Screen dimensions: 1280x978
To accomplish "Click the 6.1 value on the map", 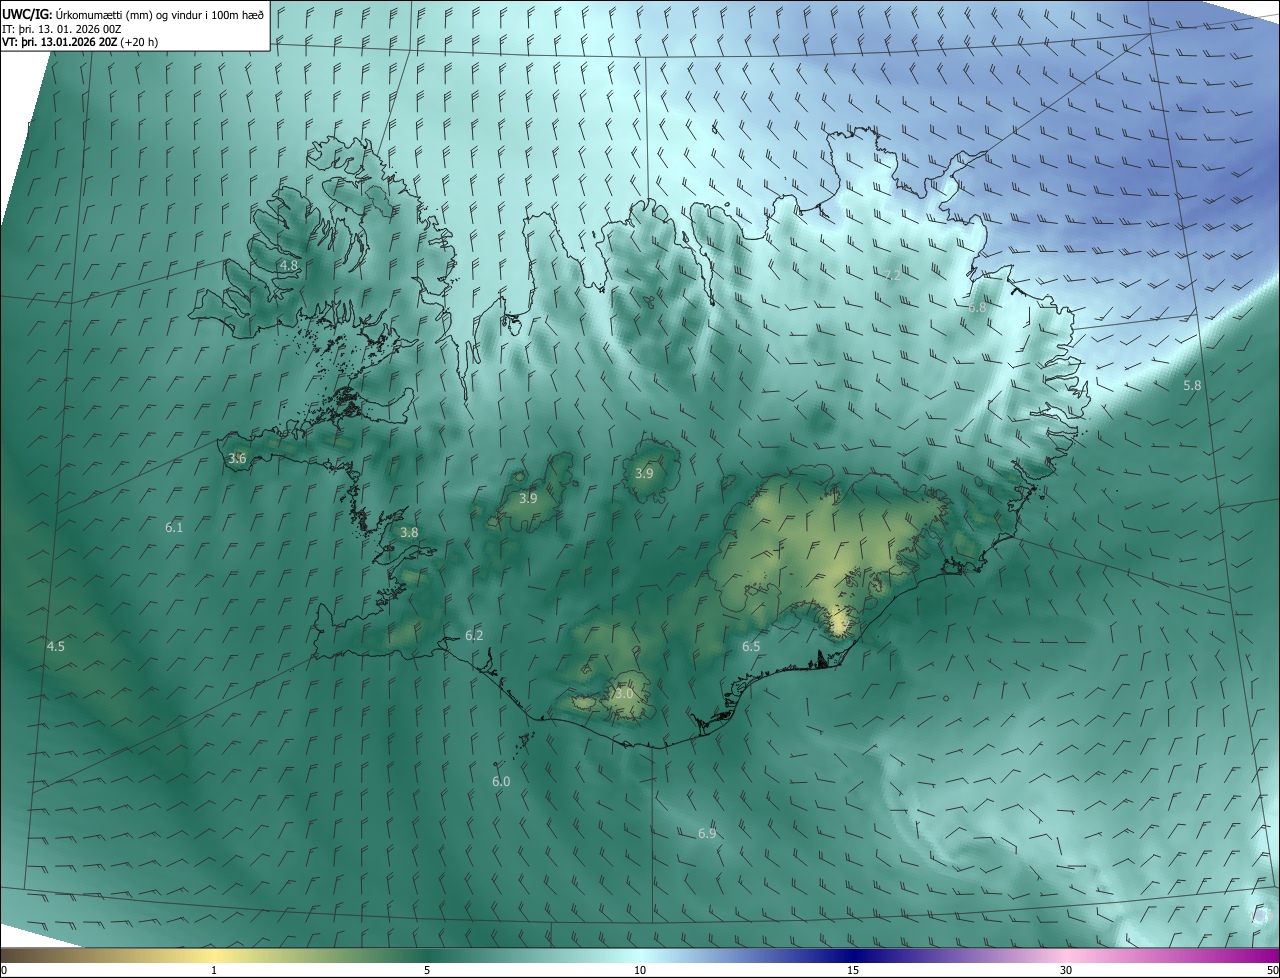I will click(x=174, y=526).
